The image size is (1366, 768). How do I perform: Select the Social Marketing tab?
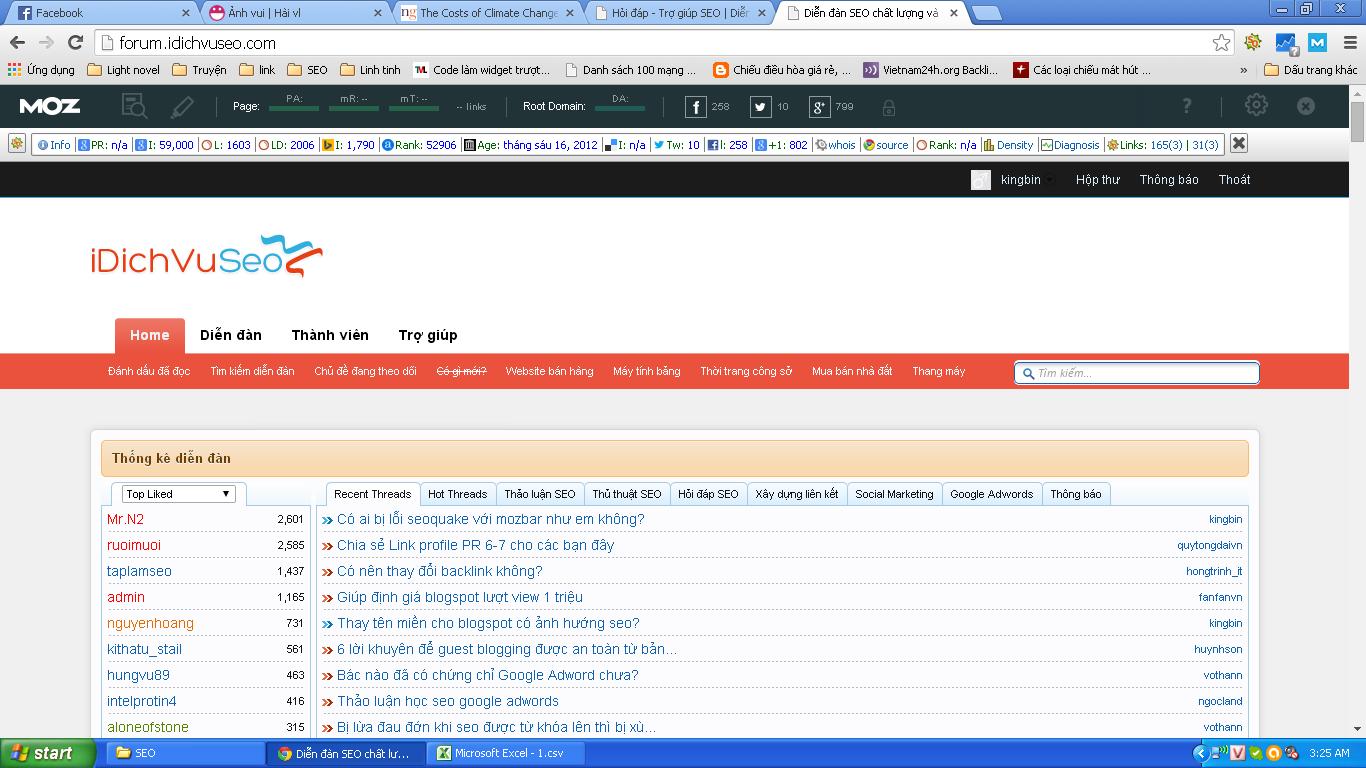tap(894, 494)
